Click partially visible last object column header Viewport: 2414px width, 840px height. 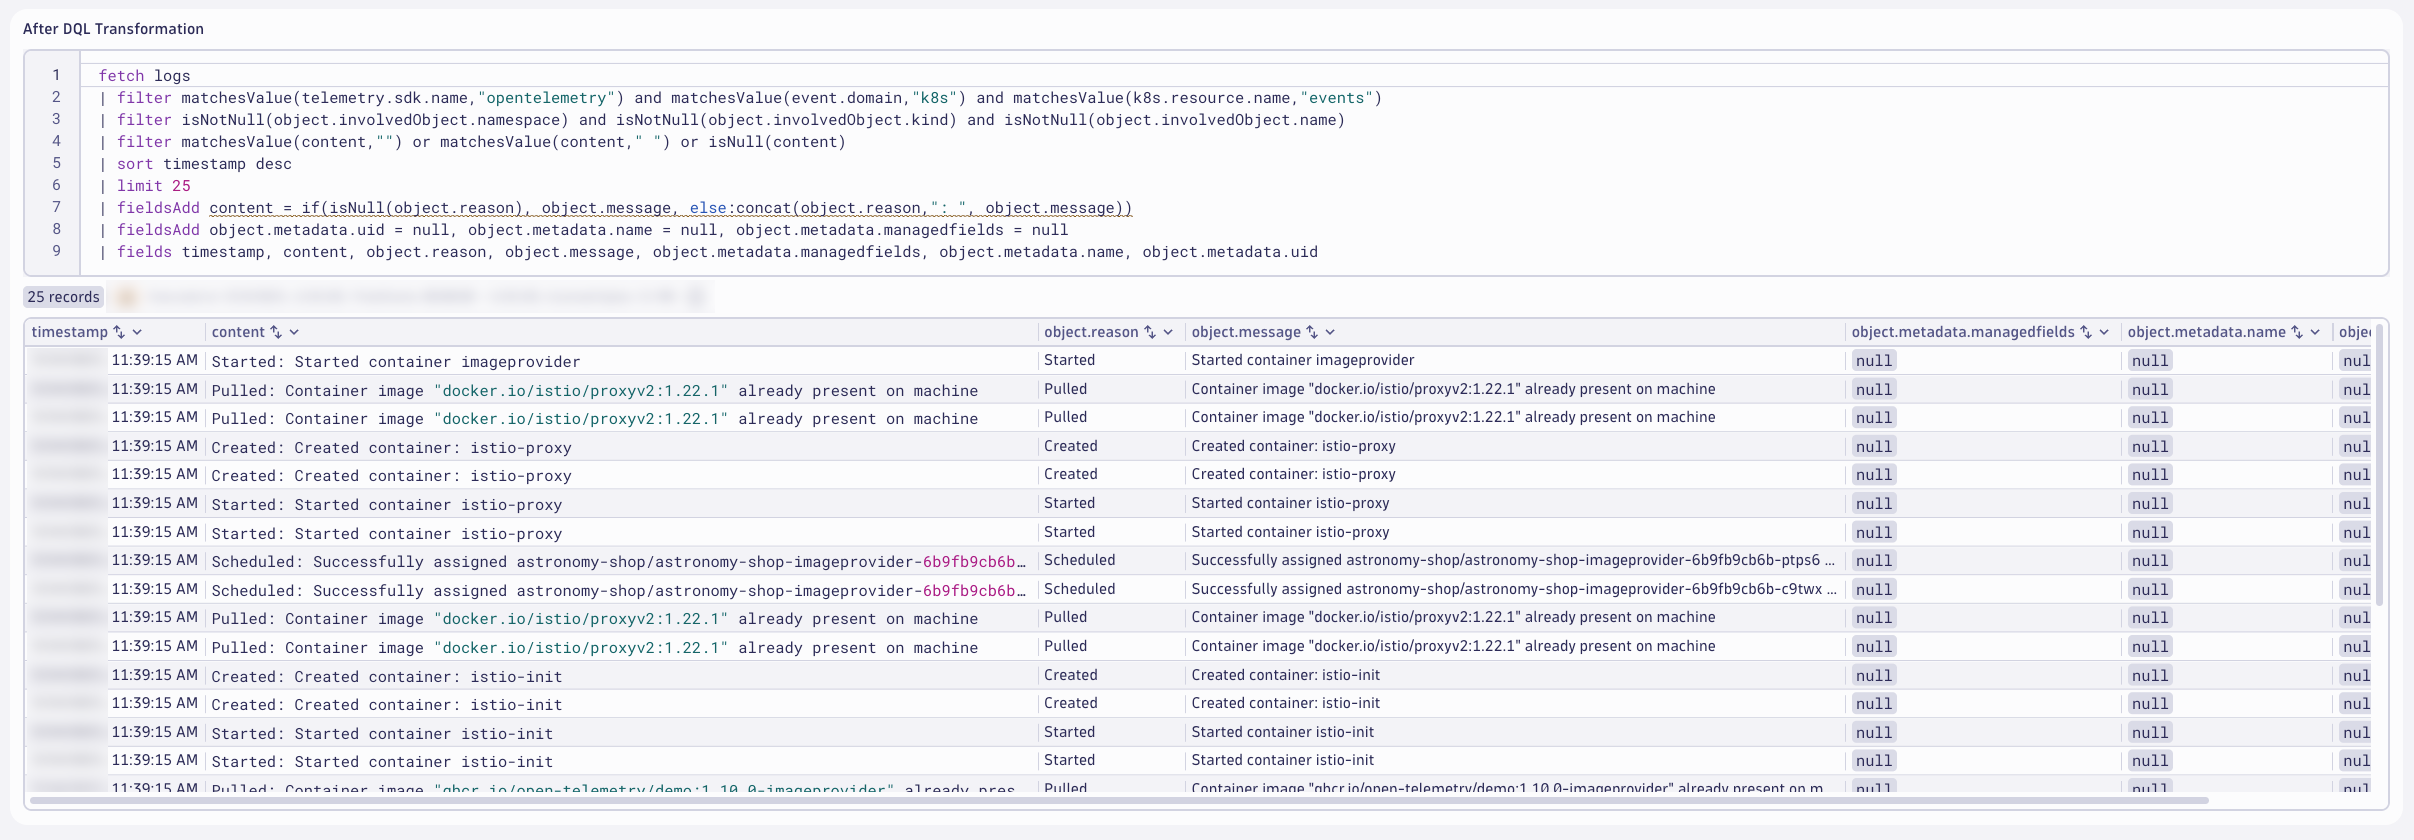click(2355, 332)
